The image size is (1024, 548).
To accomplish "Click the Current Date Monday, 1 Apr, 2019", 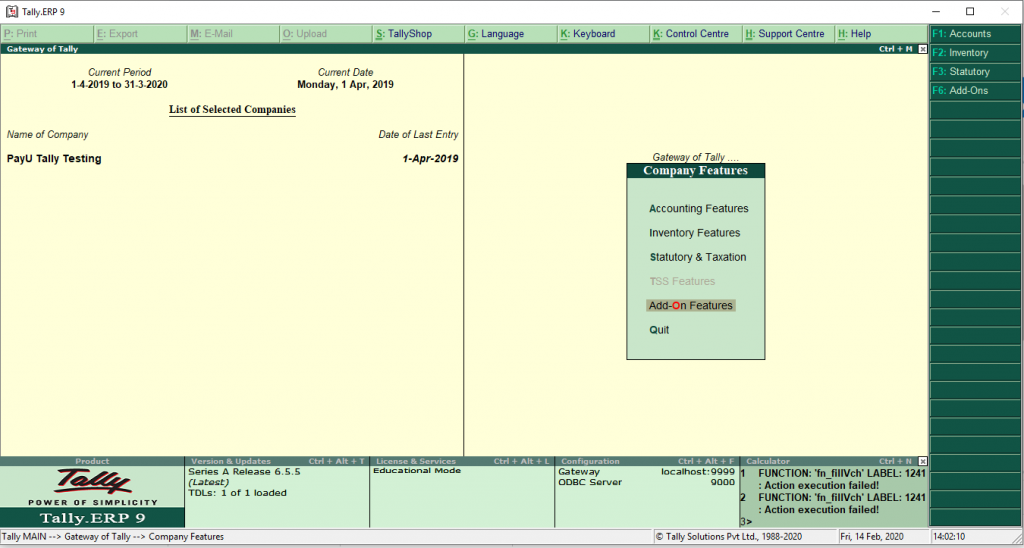I will pos(345,85).
